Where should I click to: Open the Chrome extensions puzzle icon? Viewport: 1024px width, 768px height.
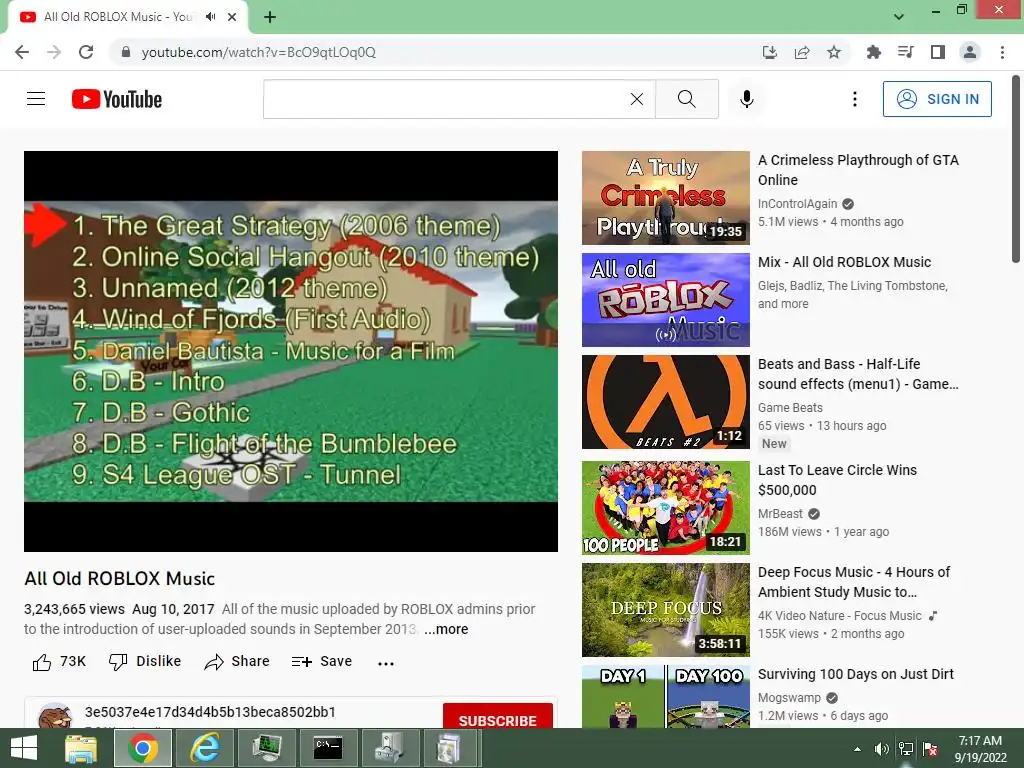874,52
